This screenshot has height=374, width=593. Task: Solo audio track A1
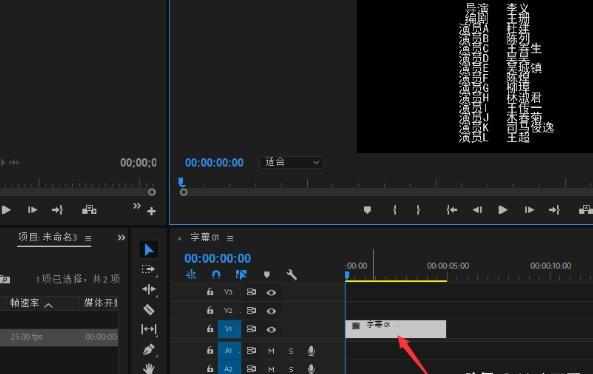[x=291, y=351]
